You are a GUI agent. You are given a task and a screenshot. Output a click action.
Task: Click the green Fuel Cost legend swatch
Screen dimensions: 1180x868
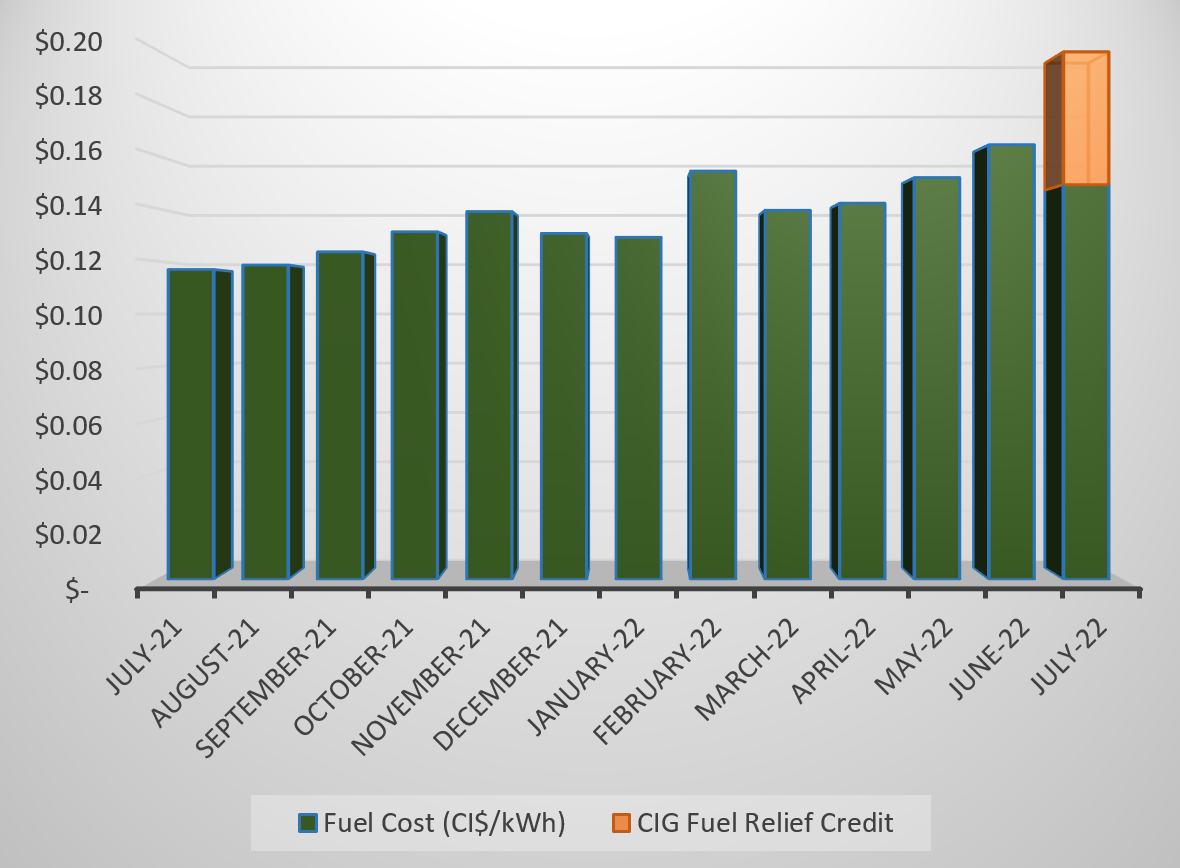308,823
